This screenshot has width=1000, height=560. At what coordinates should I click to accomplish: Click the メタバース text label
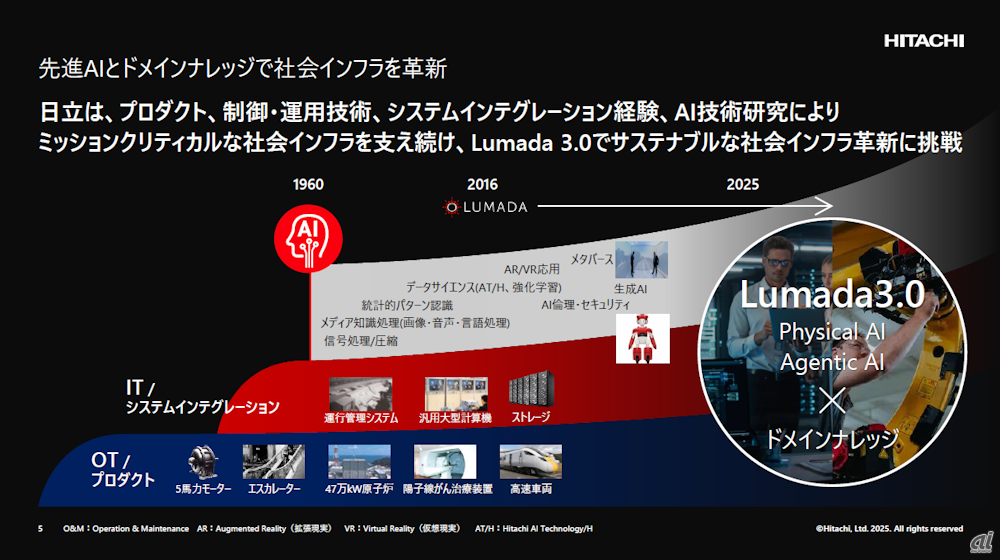tap(591, 259)
